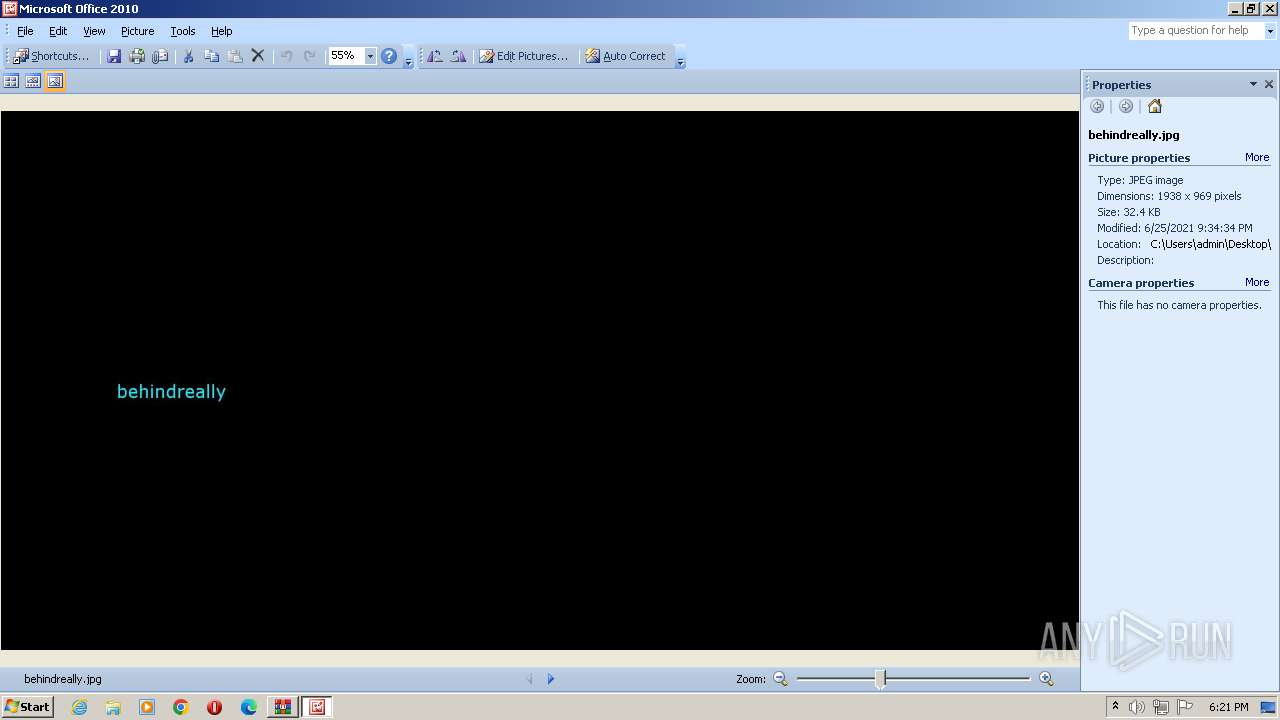The image size is (1280, 720).
Task: Launch Google Chrome from taskbar
Action: (x=181, y=707)
